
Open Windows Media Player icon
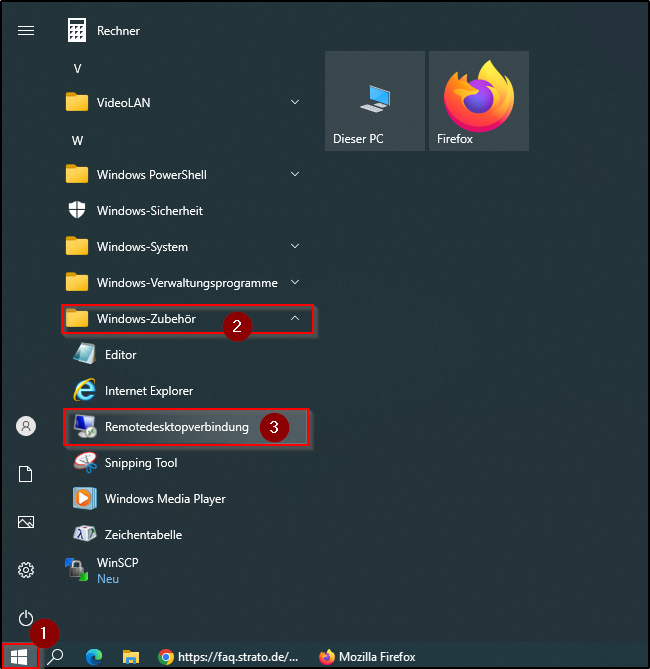85,498
